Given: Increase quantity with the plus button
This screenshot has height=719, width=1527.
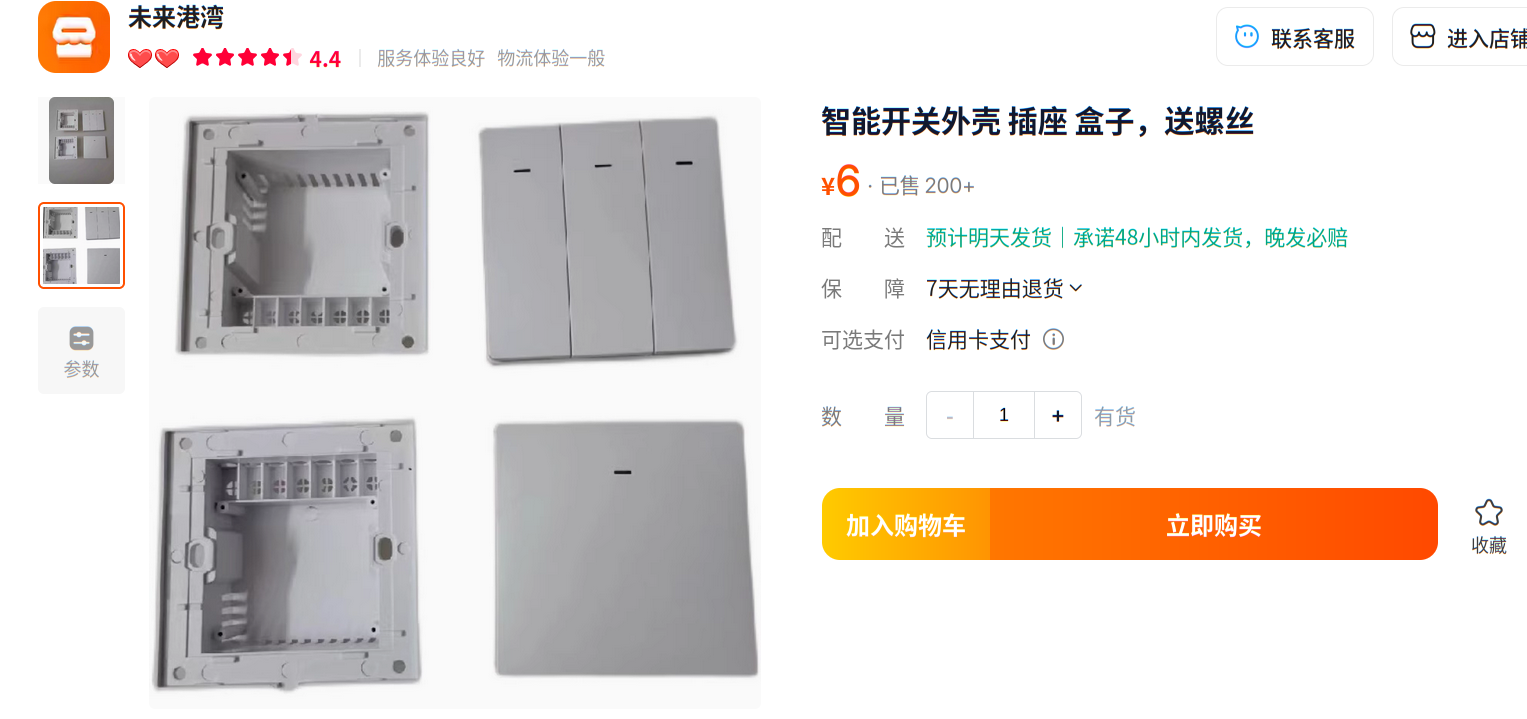Looking at the screenshot, I should point(1057,415).
